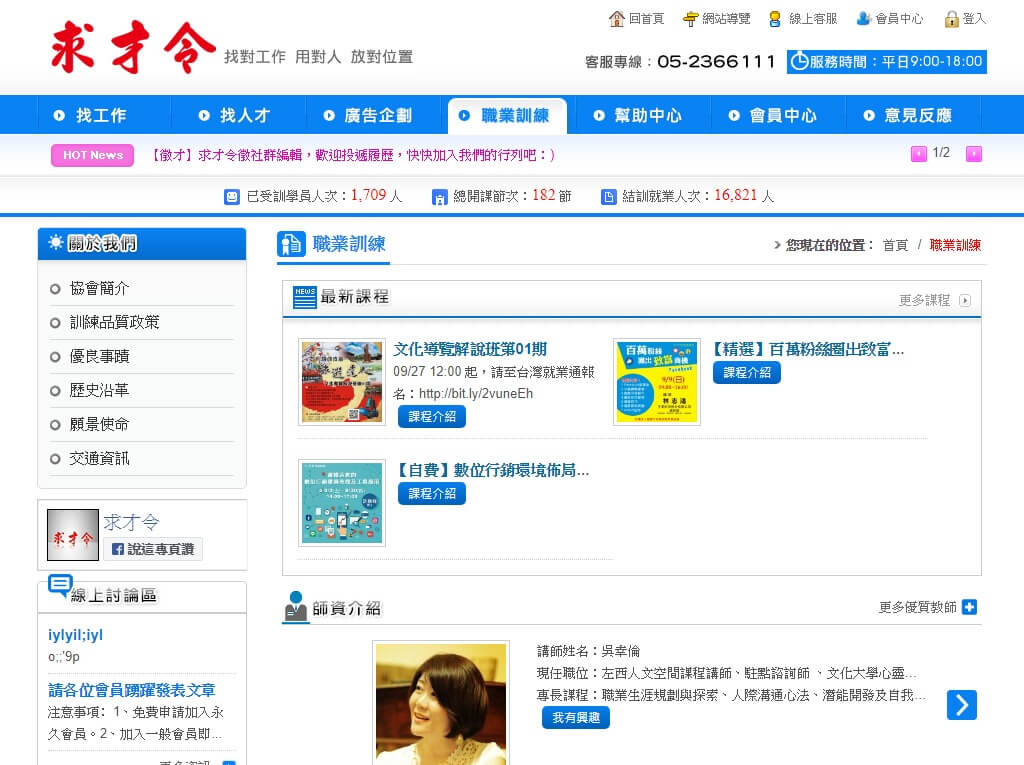1024x765 pixels.
Task: Click the signpost icon beside 網站導覽
Action: point(690,19)
